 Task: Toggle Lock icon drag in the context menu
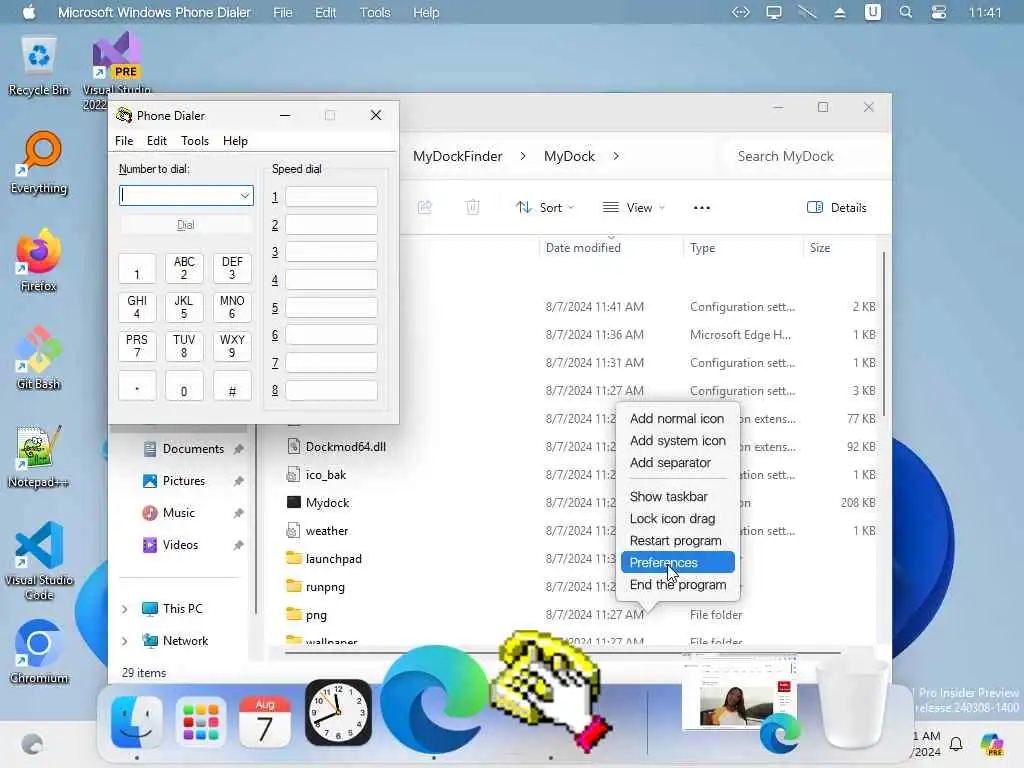[x=678, y=519]
